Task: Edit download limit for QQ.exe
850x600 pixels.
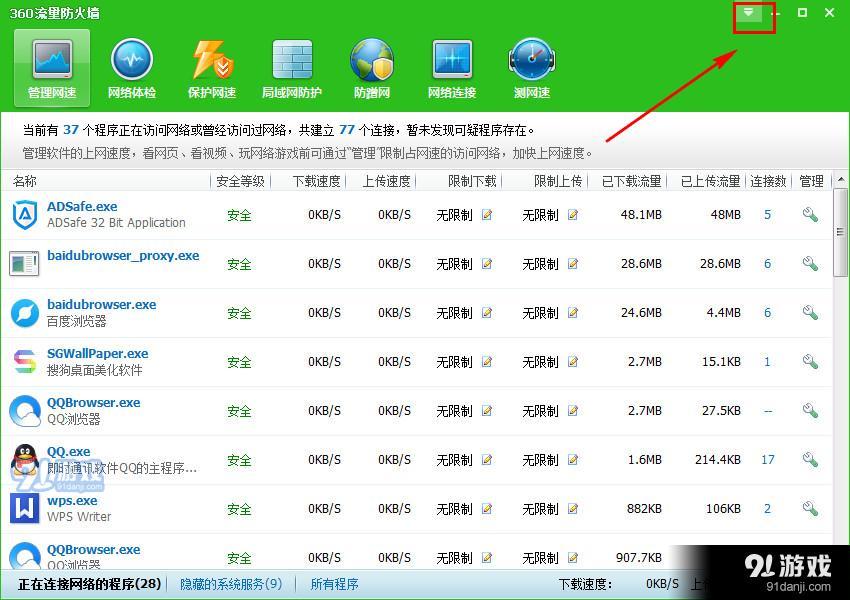Action: pos(487,460)
